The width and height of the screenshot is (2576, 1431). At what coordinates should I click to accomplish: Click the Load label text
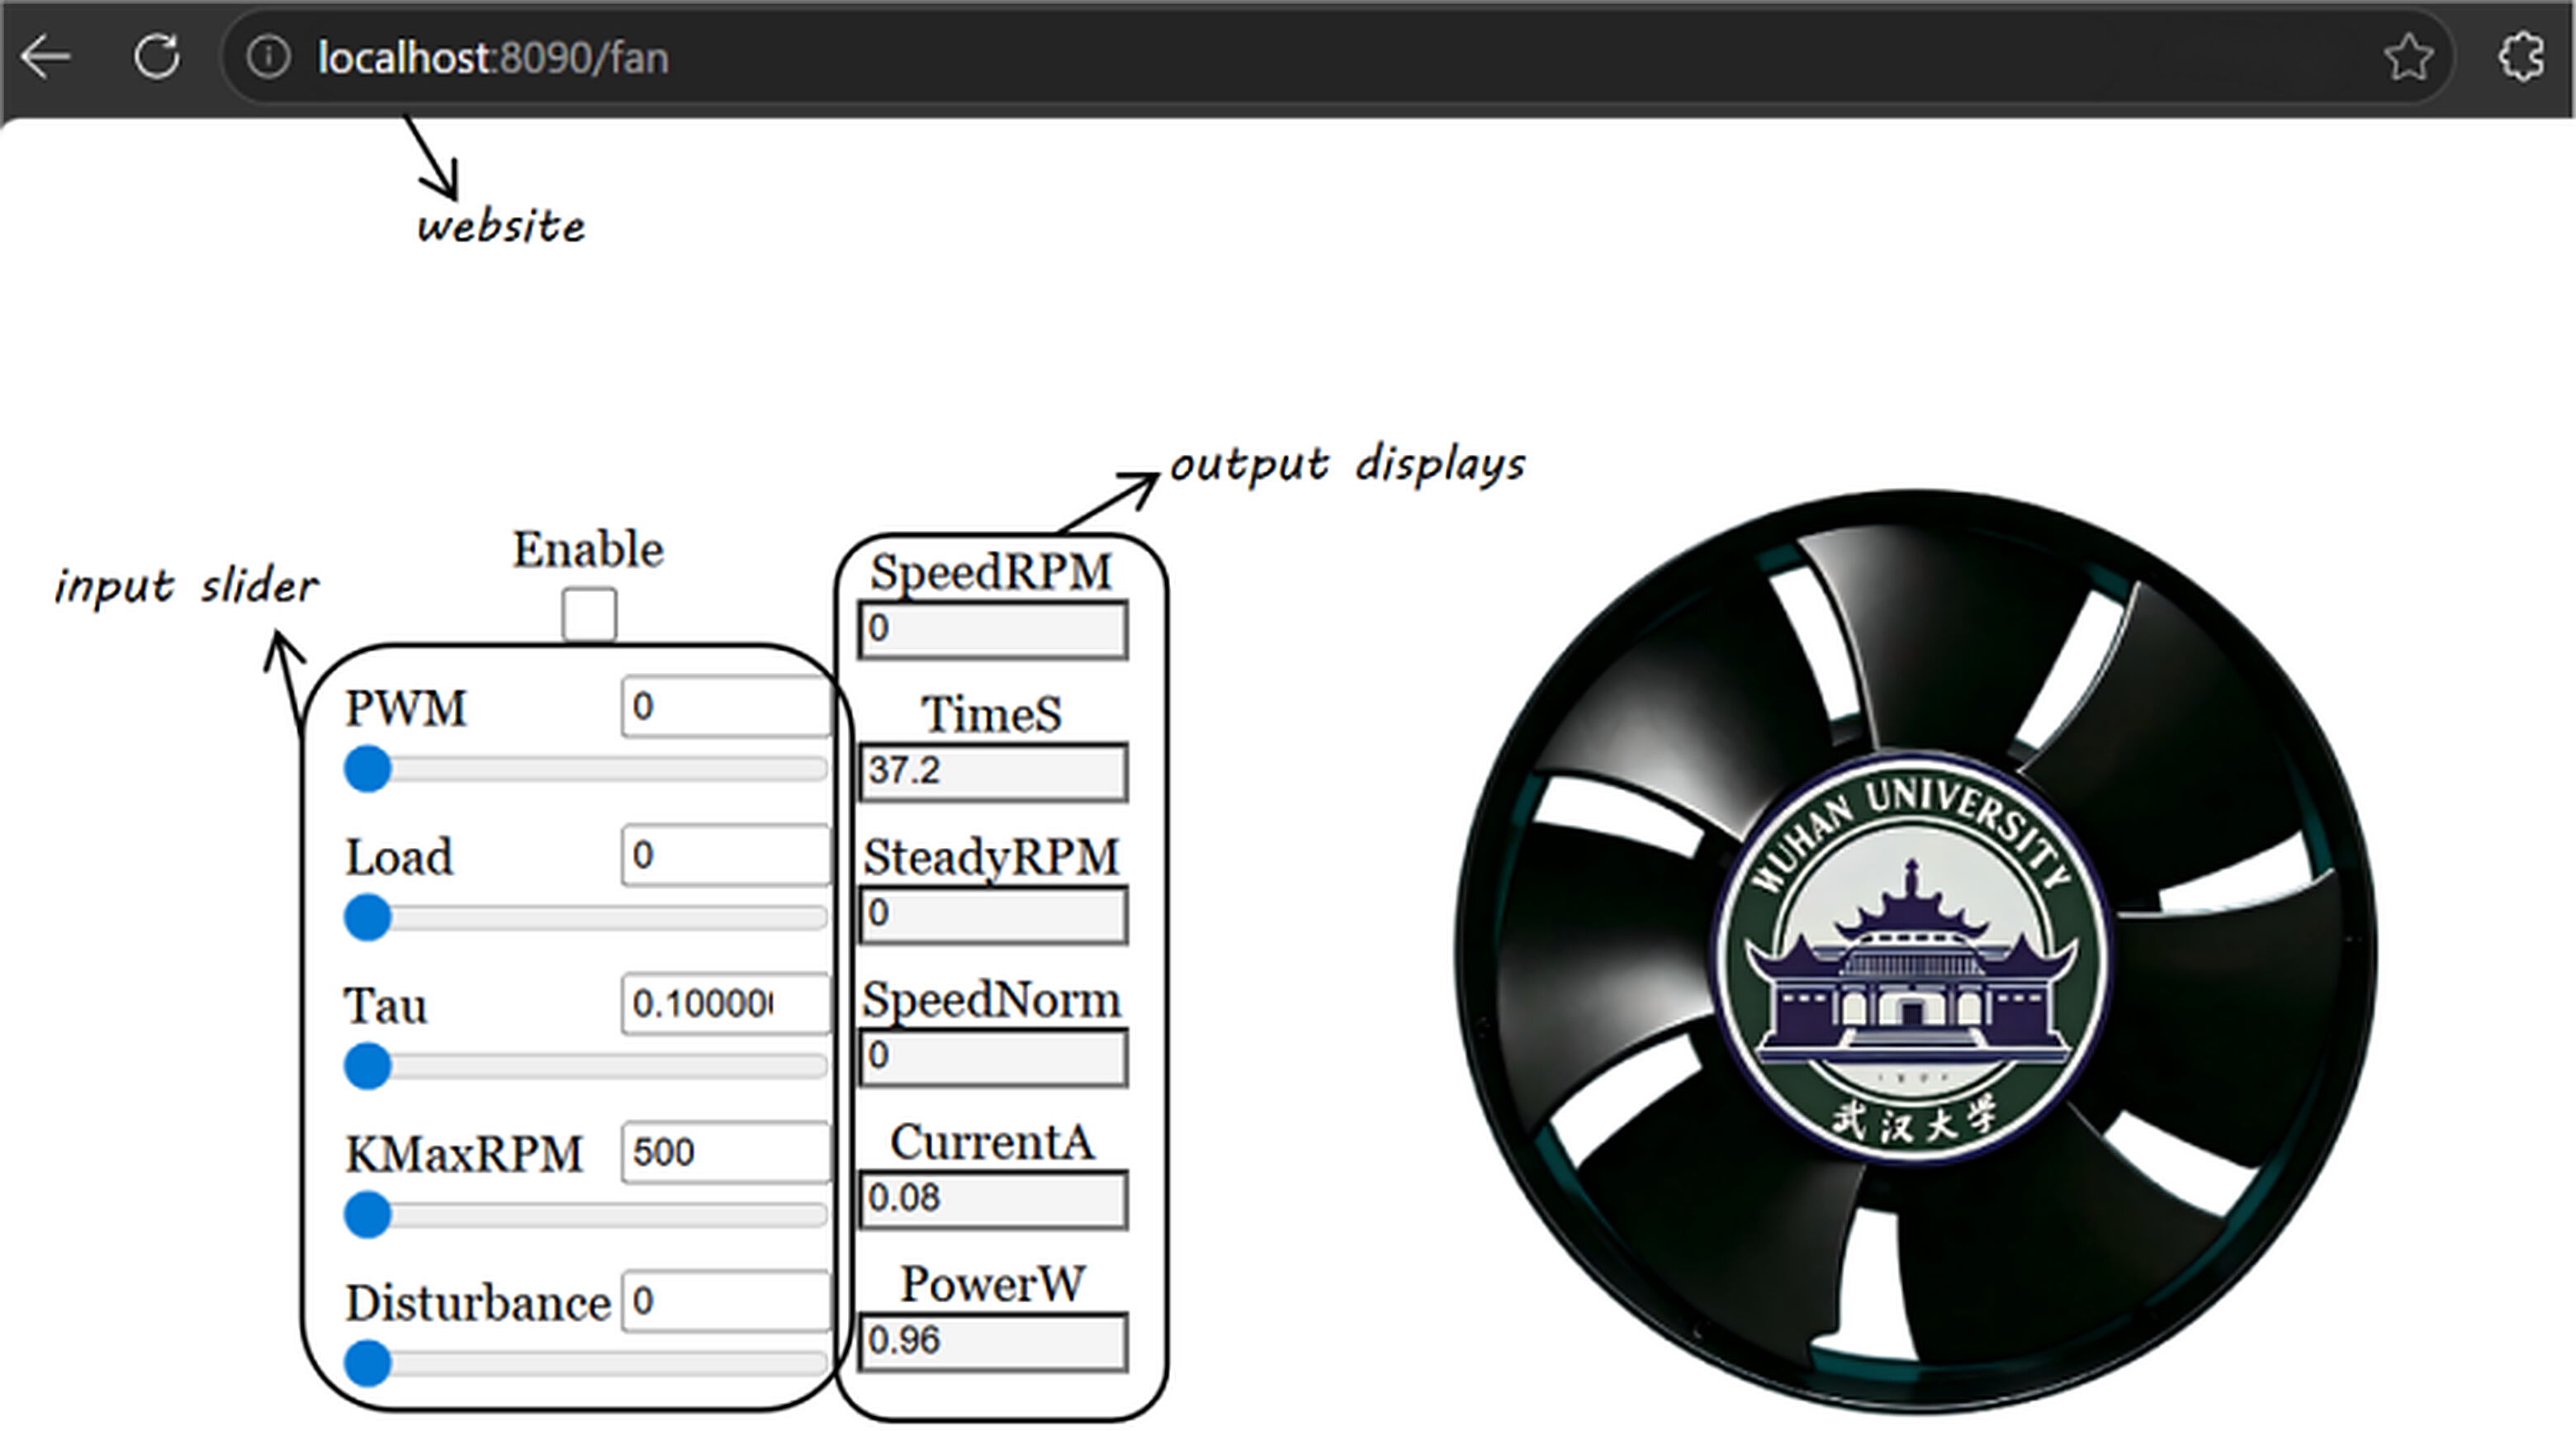[x=399, y=857]
